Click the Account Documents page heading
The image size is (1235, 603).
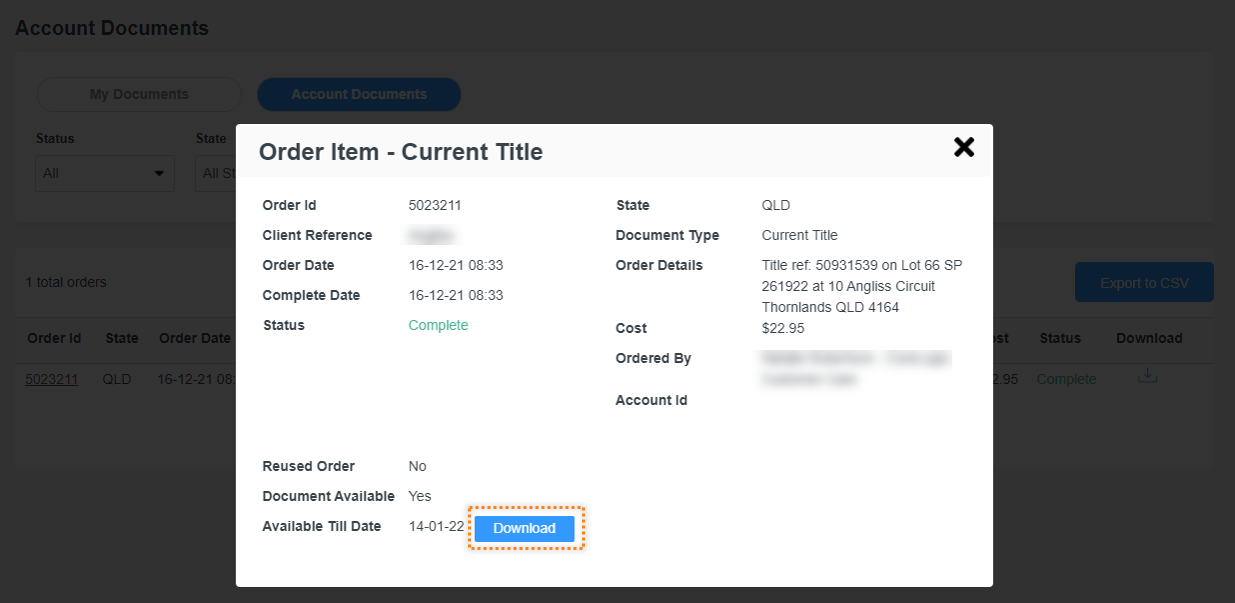coord(112,28)
